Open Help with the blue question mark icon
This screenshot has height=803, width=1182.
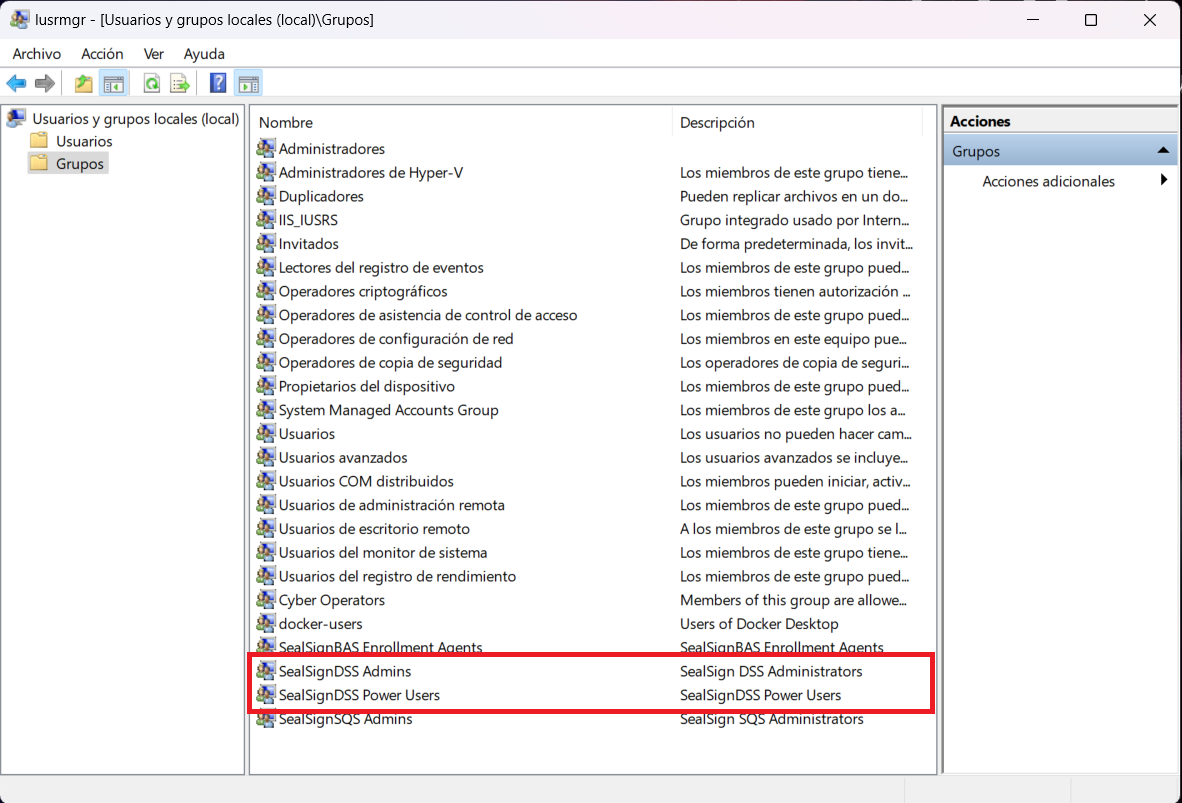[x=218, y=84]
